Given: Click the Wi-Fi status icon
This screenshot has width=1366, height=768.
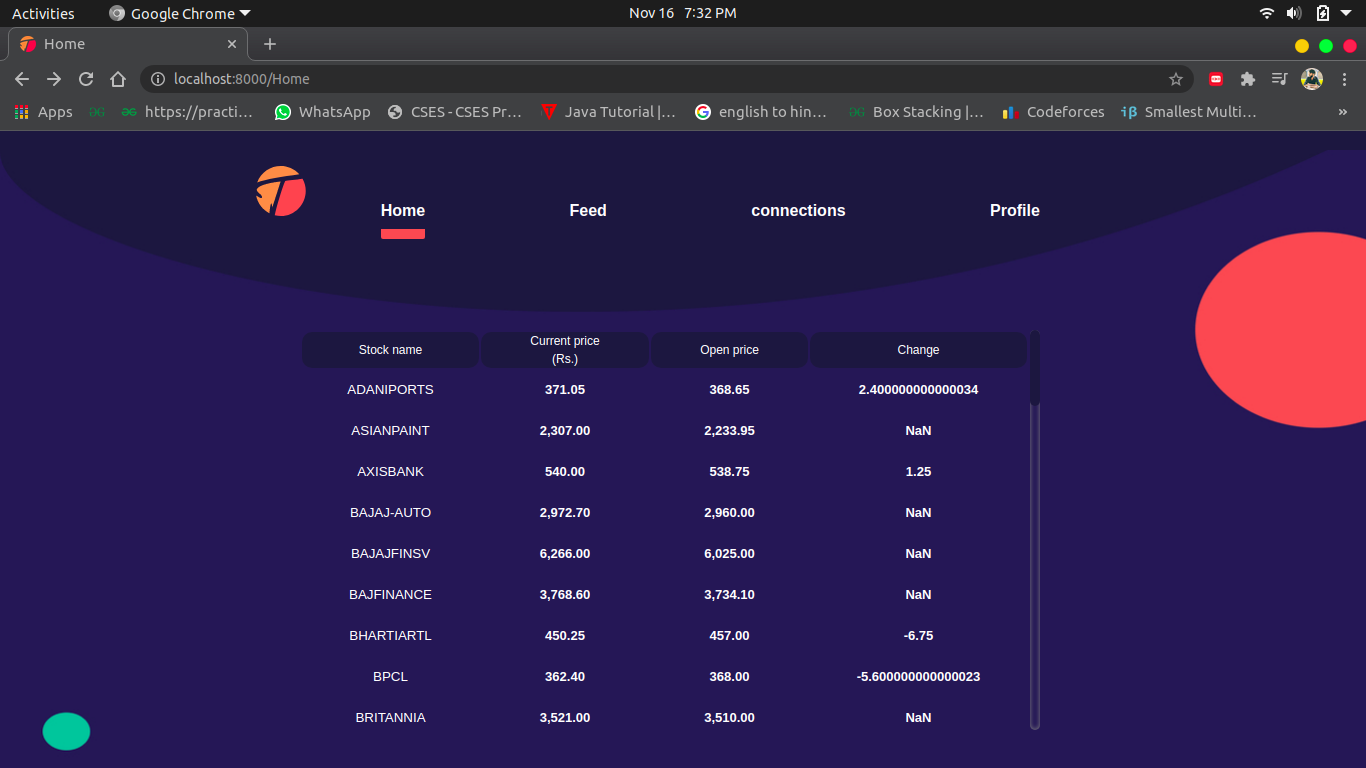Looking at the screenshot, I should tap(1267, 13).
